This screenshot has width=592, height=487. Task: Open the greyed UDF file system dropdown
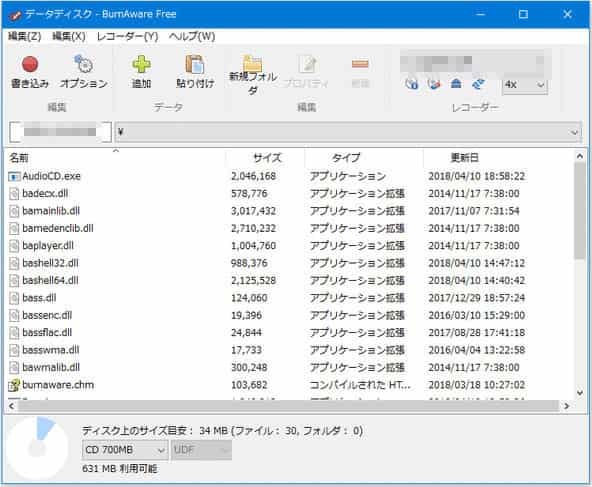pos(201,450)
